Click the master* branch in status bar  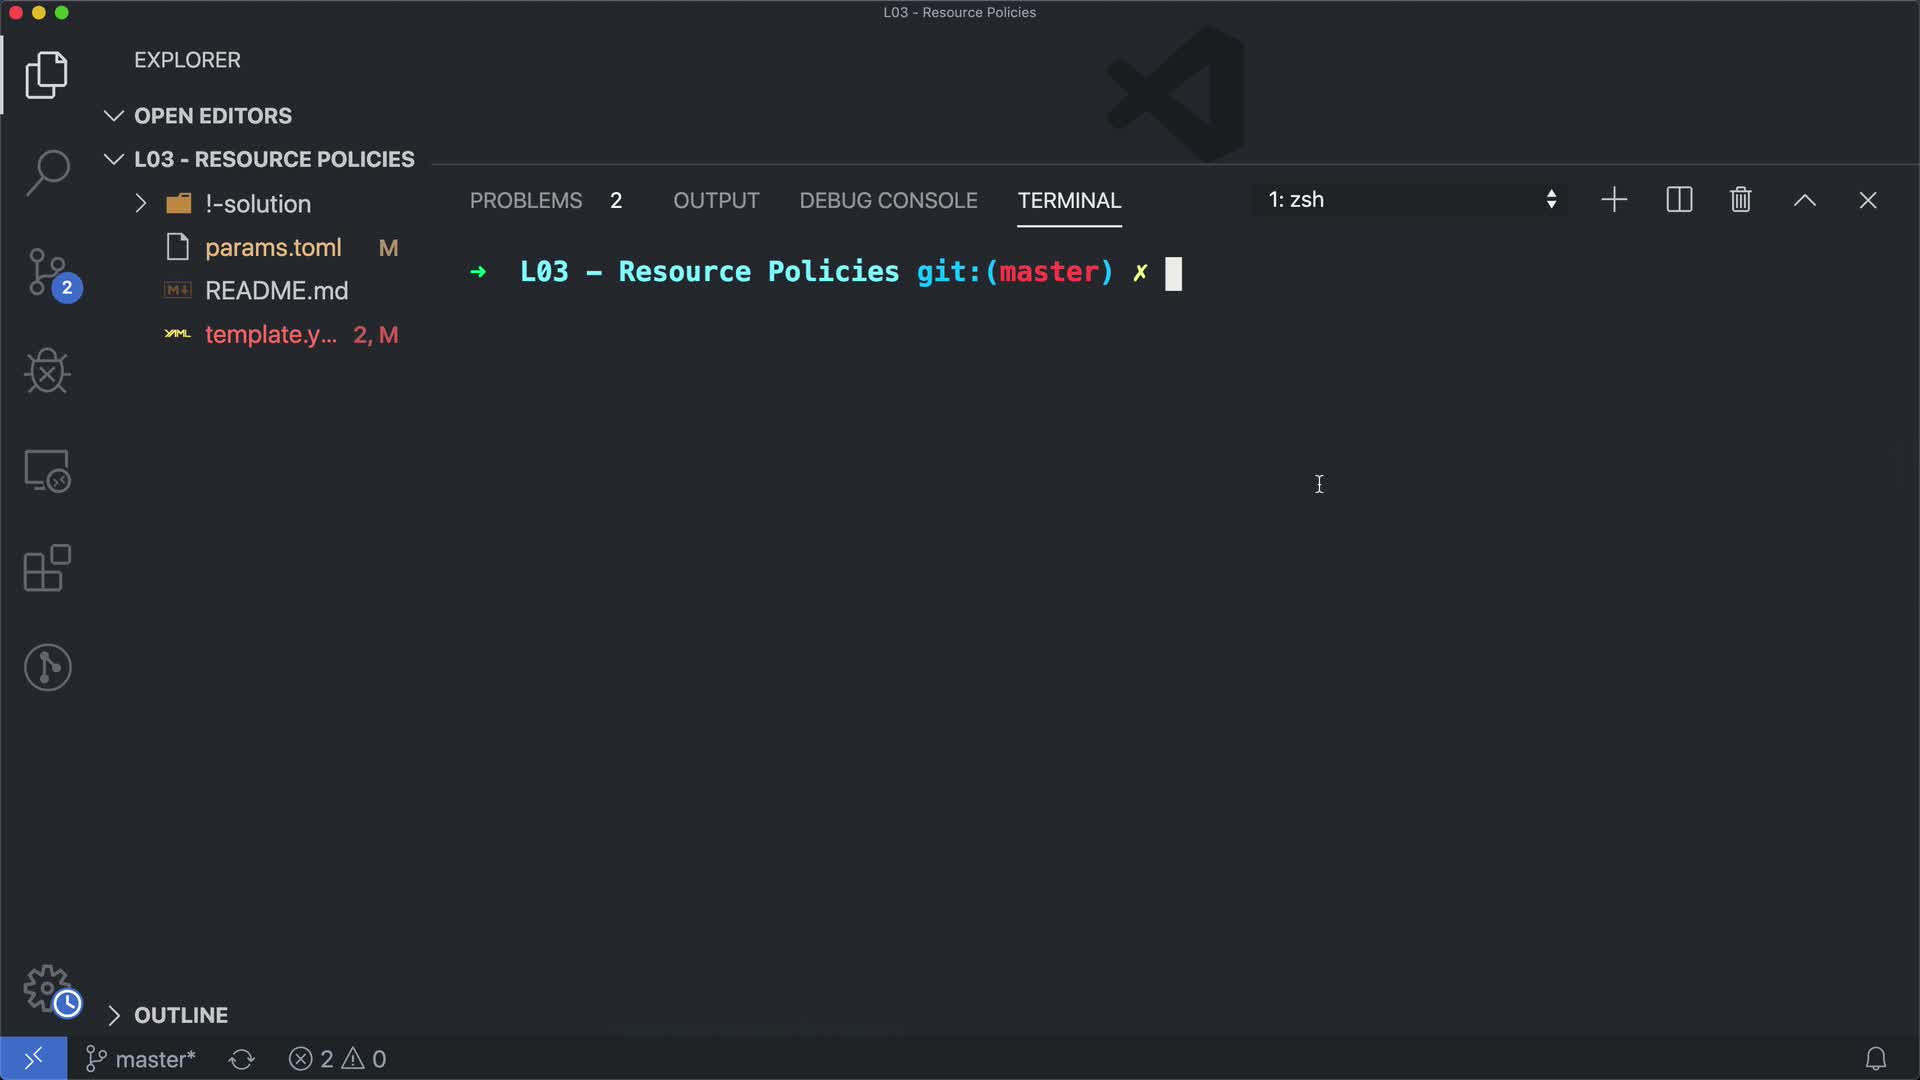[141, 1059]
